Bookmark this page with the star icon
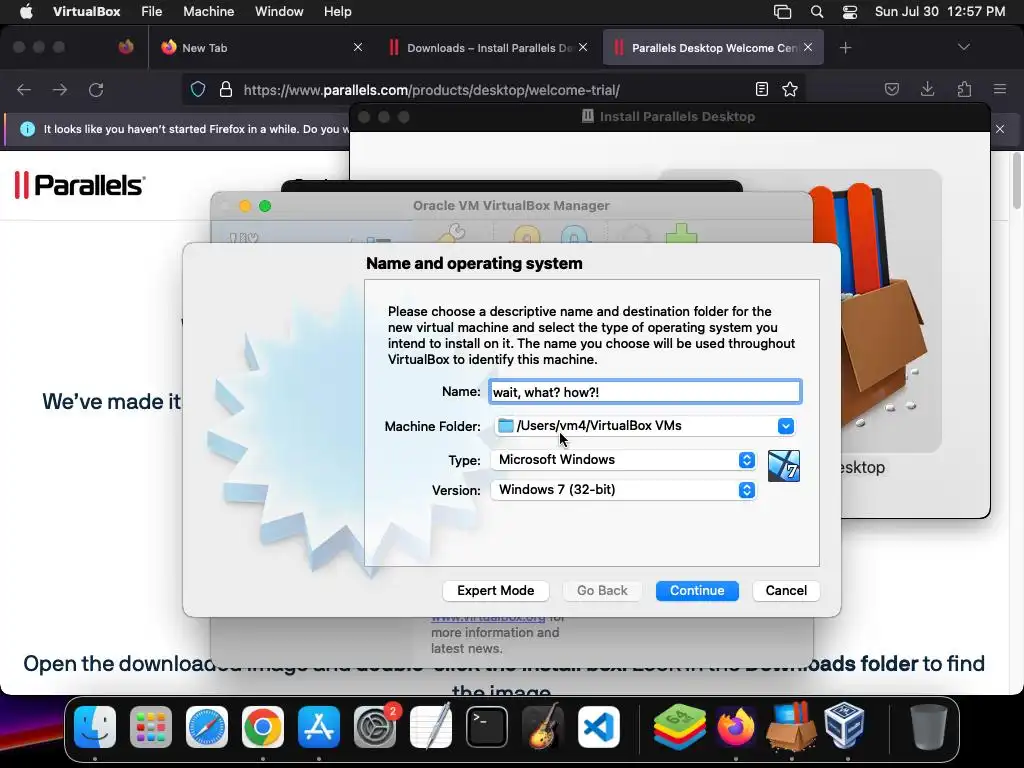The height and width of the screenshot is (768, 1024). click(790, 89)
